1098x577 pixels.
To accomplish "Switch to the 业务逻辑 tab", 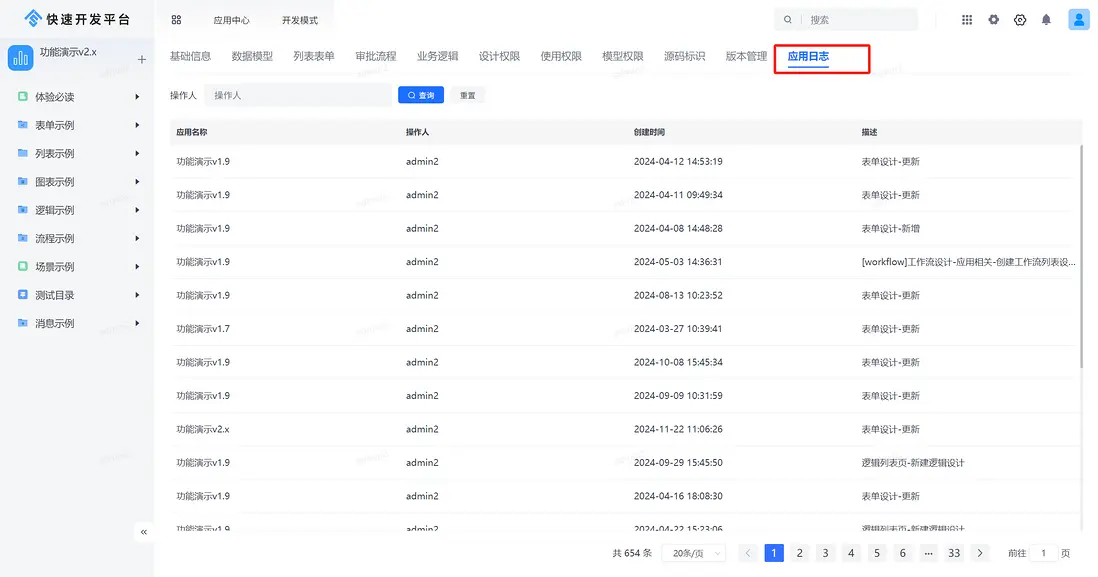I will (438, 56).
